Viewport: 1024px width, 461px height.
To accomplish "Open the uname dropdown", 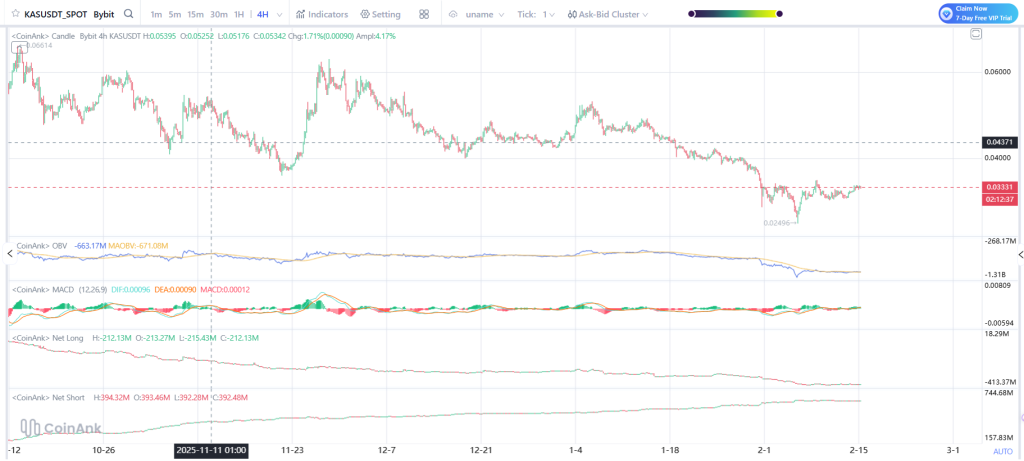I will 480,15.
